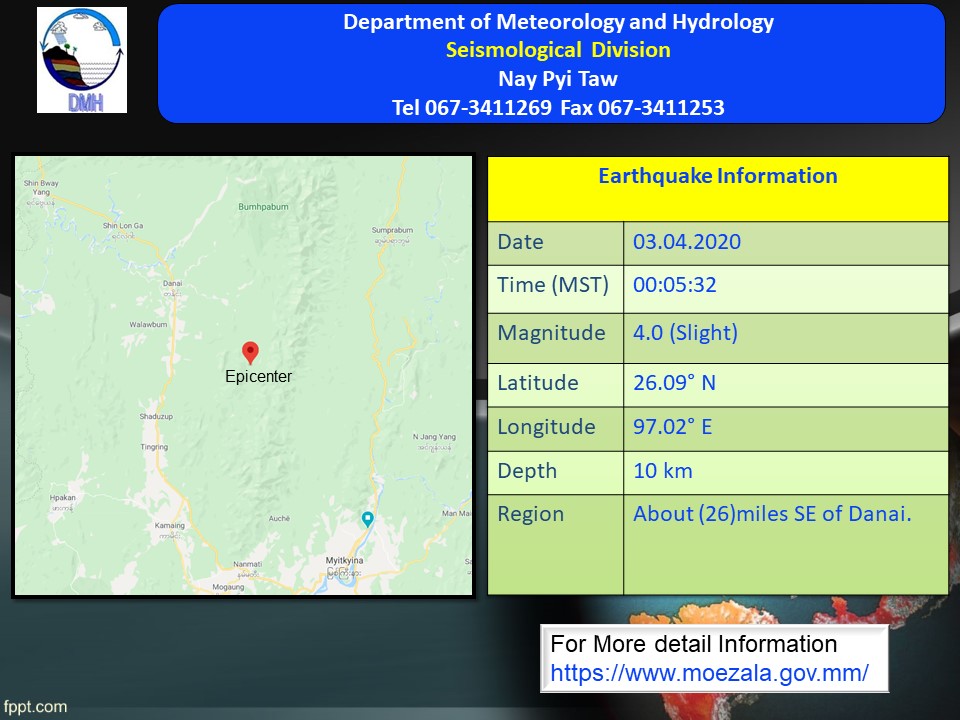Click 'Hpakan' label on the map
Screen dimensions: 960x720
(62, 498)
